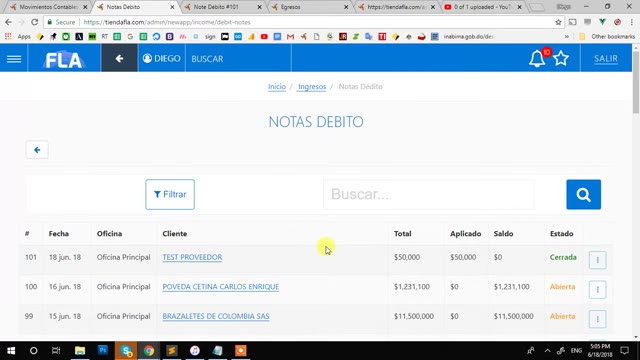
Task: Bookmark this page with the address bar star
Action: click(x=558, y=22)
